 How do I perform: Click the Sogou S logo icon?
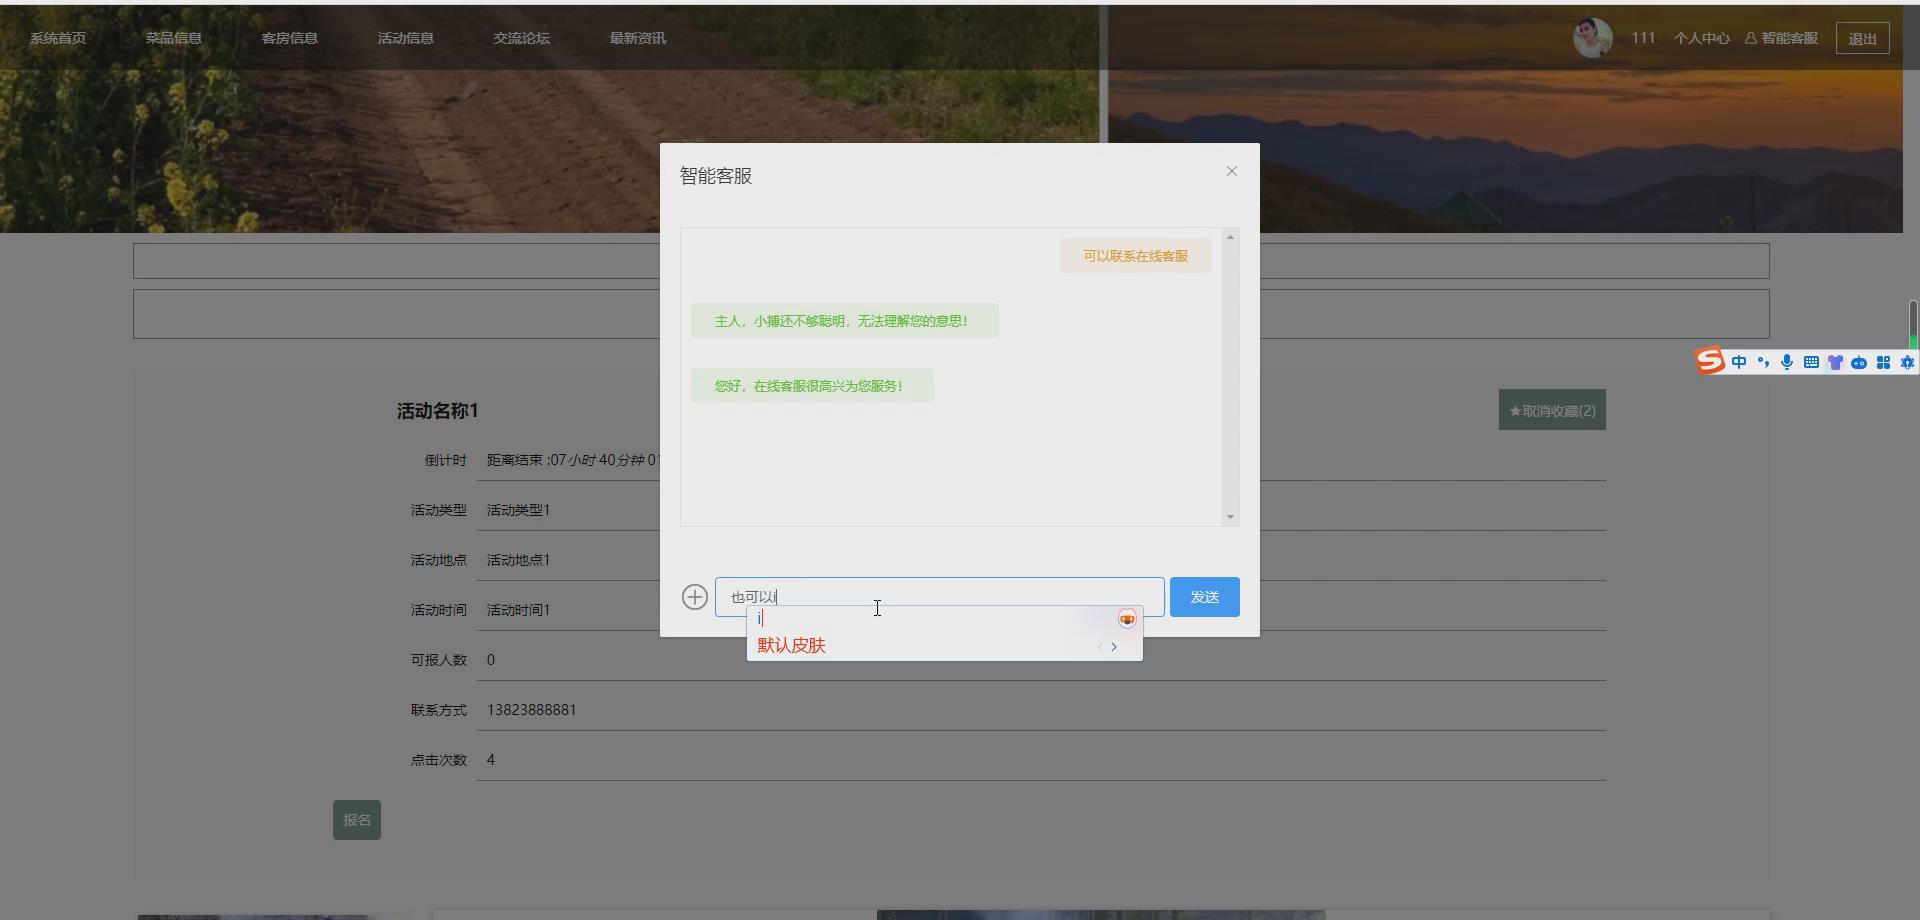(x=1709, y=361)
